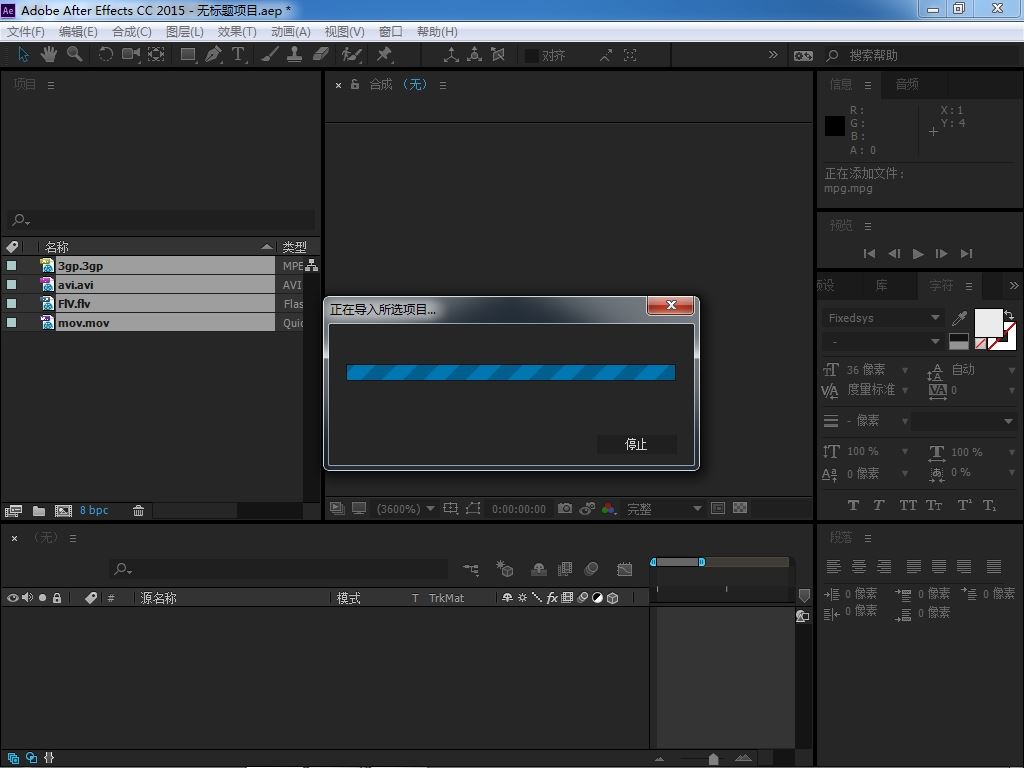Create a new folder in Project panel
The width and height of the screenshot is (1024, 768).
coord(39,511)
